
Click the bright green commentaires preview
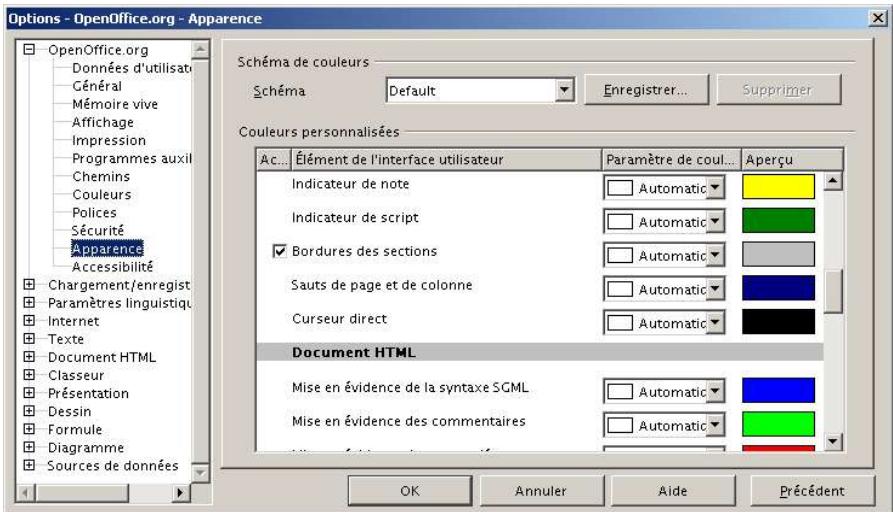click(x=778, y=424)
